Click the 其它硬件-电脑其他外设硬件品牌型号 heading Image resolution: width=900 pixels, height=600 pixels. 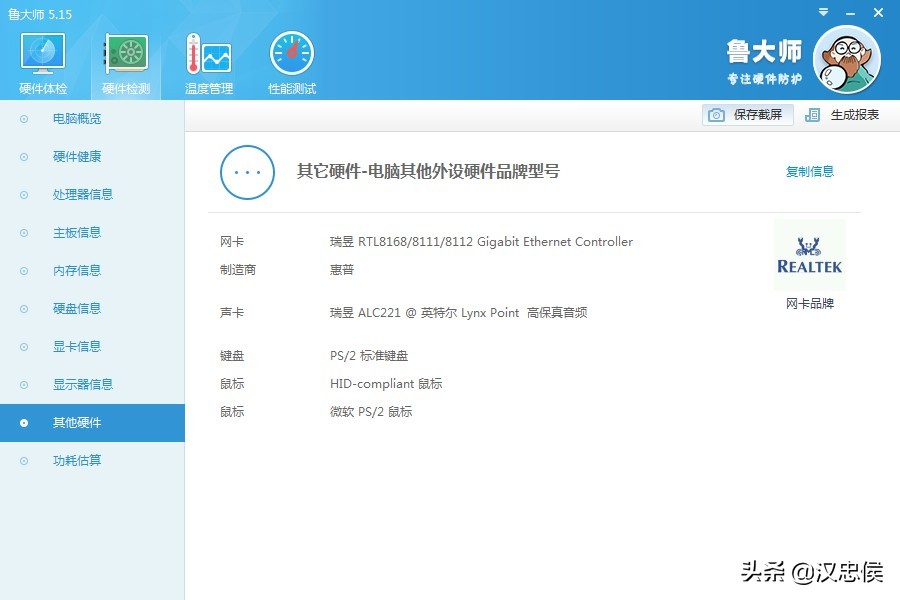click(428, 171)
